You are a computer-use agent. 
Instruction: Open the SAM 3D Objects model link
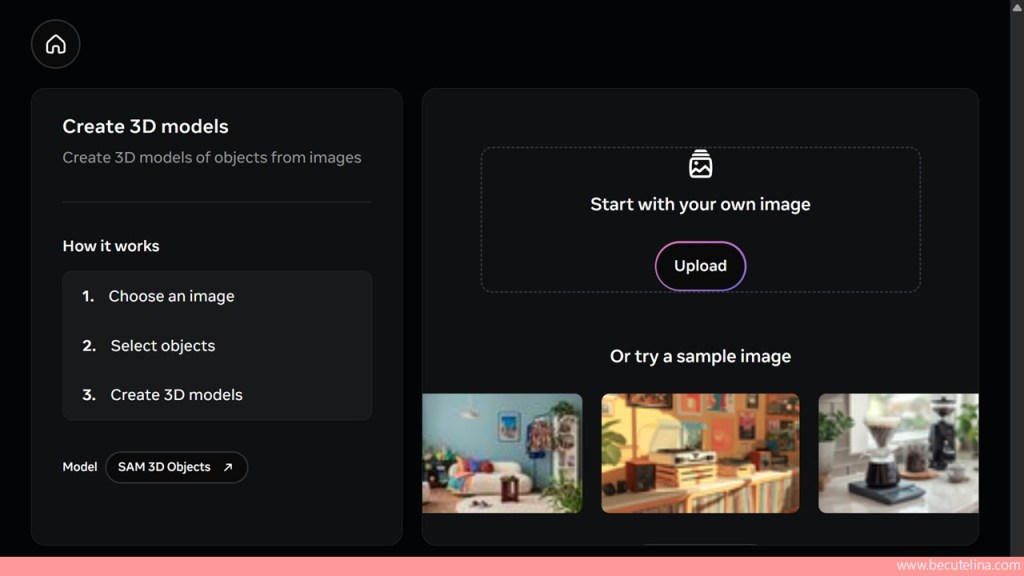tap(176, 467)
